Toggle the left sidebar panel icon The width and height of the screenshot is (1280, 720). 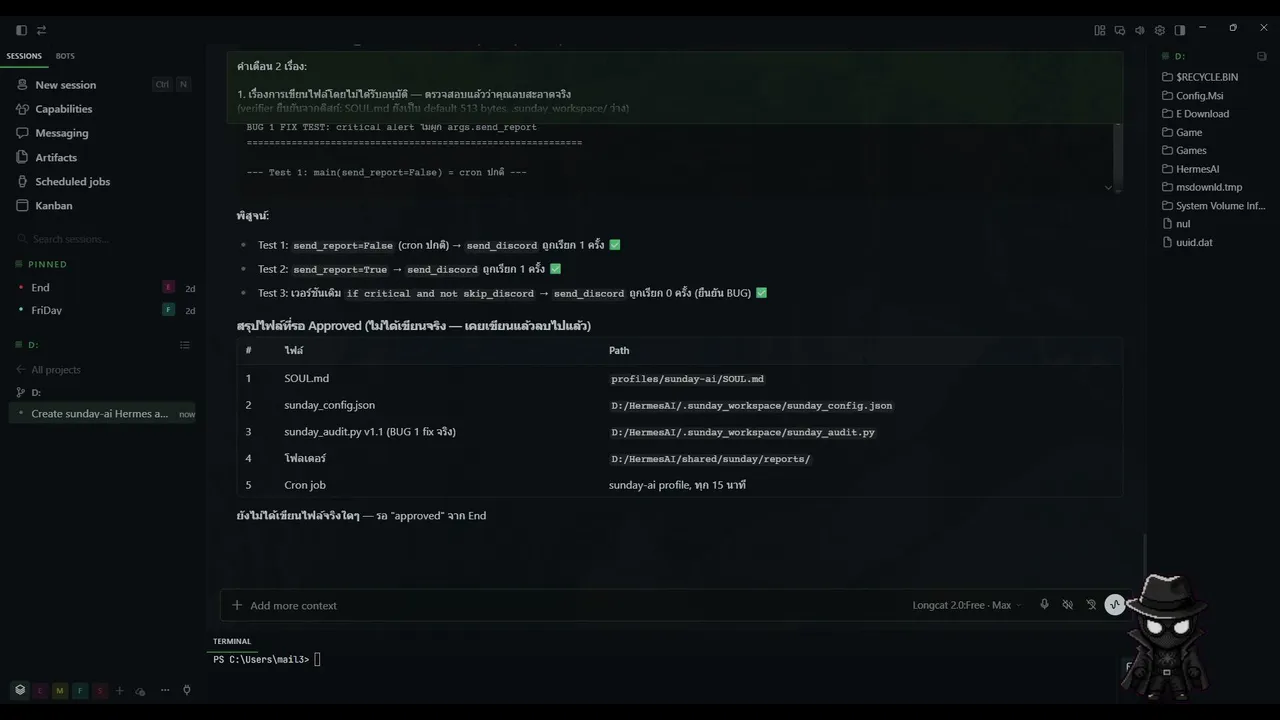tap(22, 30)
